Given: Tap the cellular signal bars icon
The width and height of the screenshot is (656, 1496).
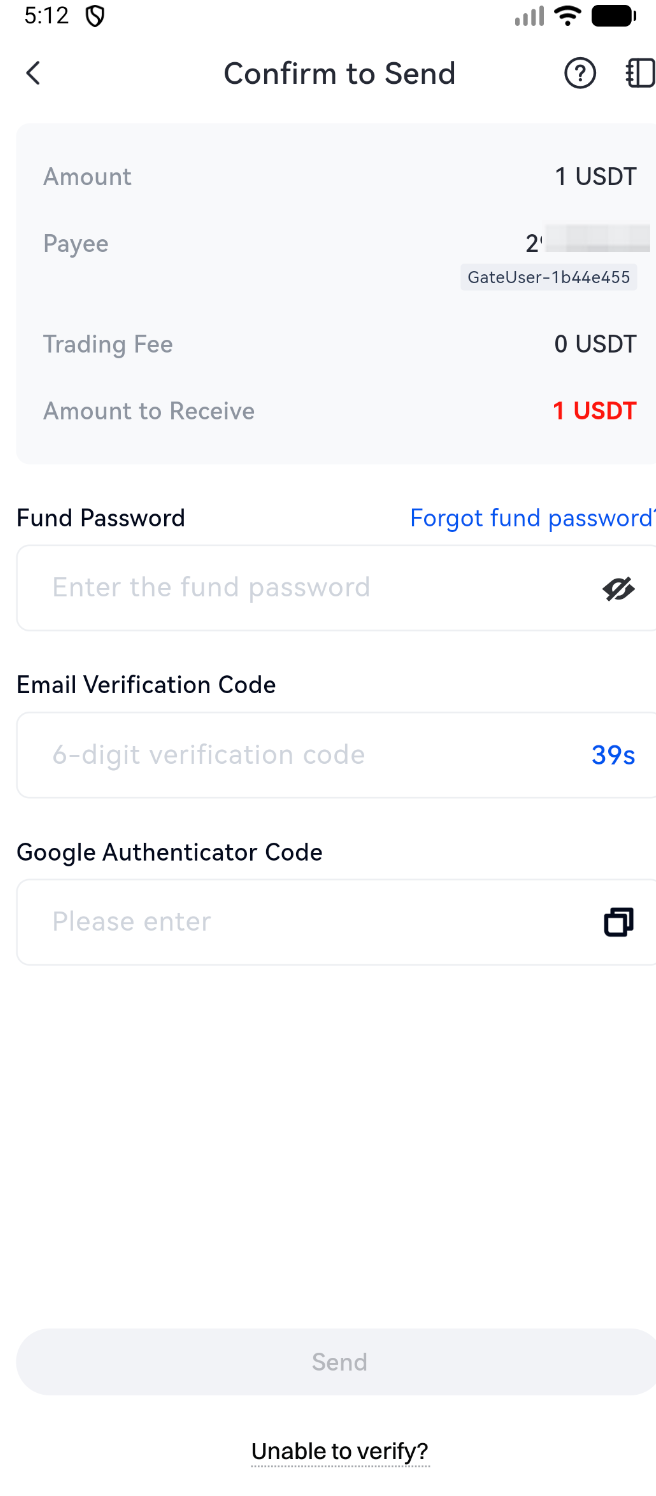Looking at the screenshot, I should 529,16.
